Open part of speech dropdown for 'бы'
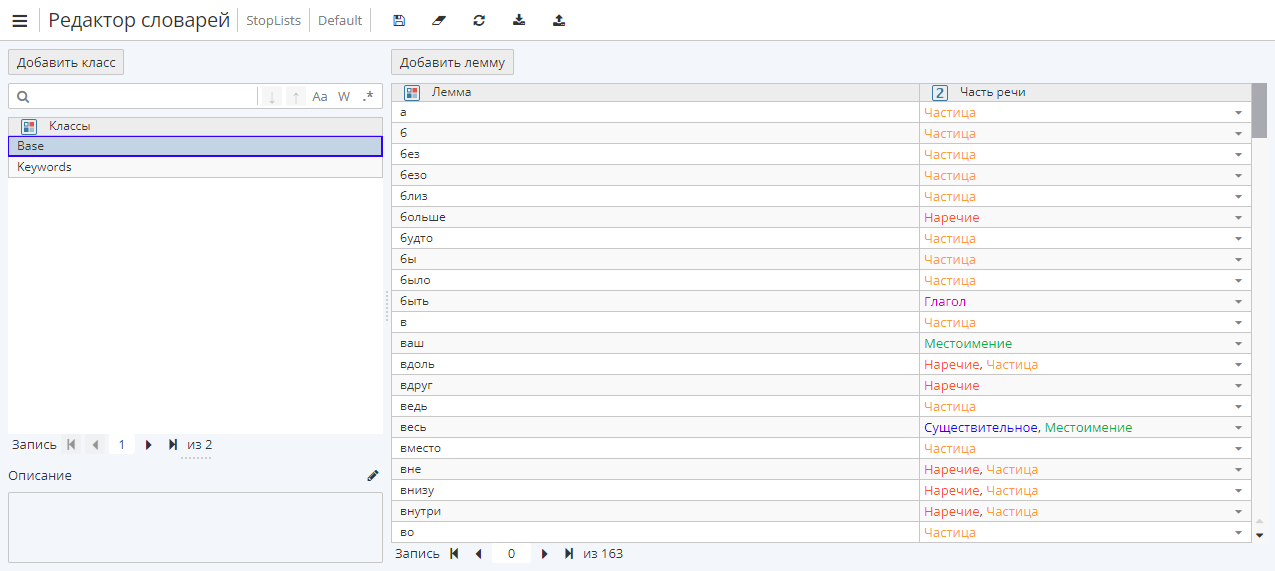This screenshot has width=1275, height=571. [1238, 260]
